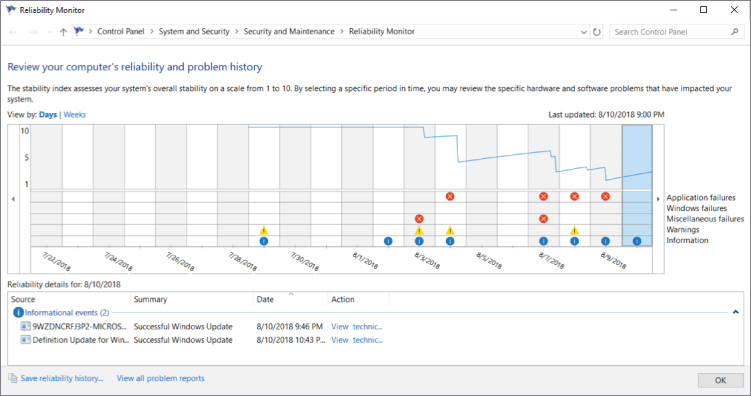Click the Informational events (2) group header
The width and height of the screenshot is (751, 396).
pos(67,313)
